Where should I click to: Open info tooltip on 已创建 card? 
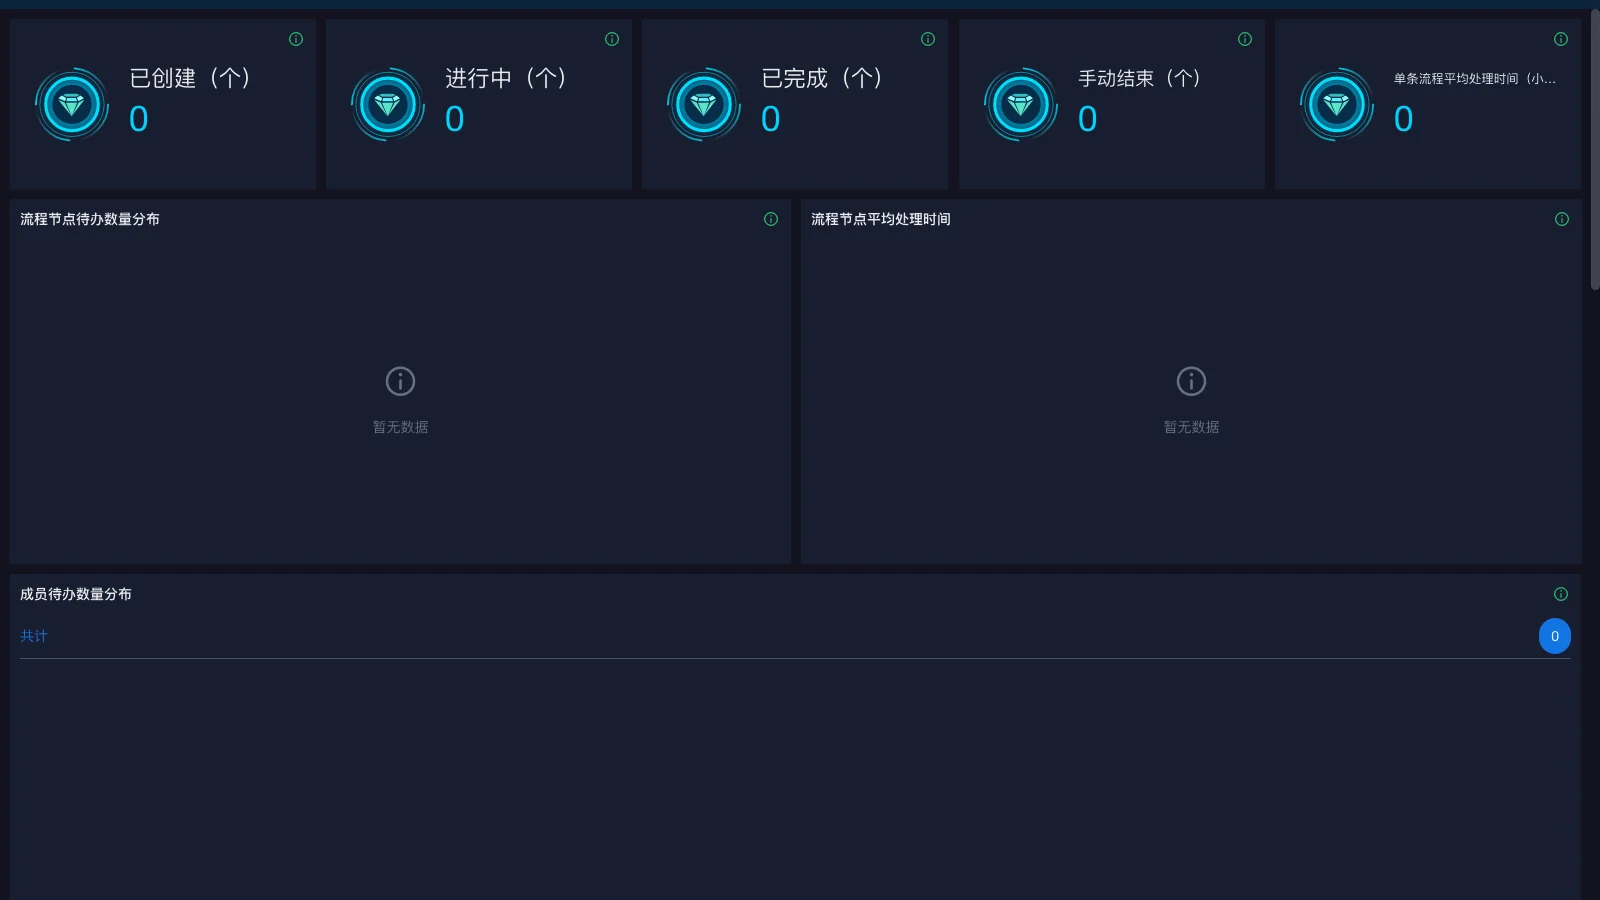click(295, 38)
